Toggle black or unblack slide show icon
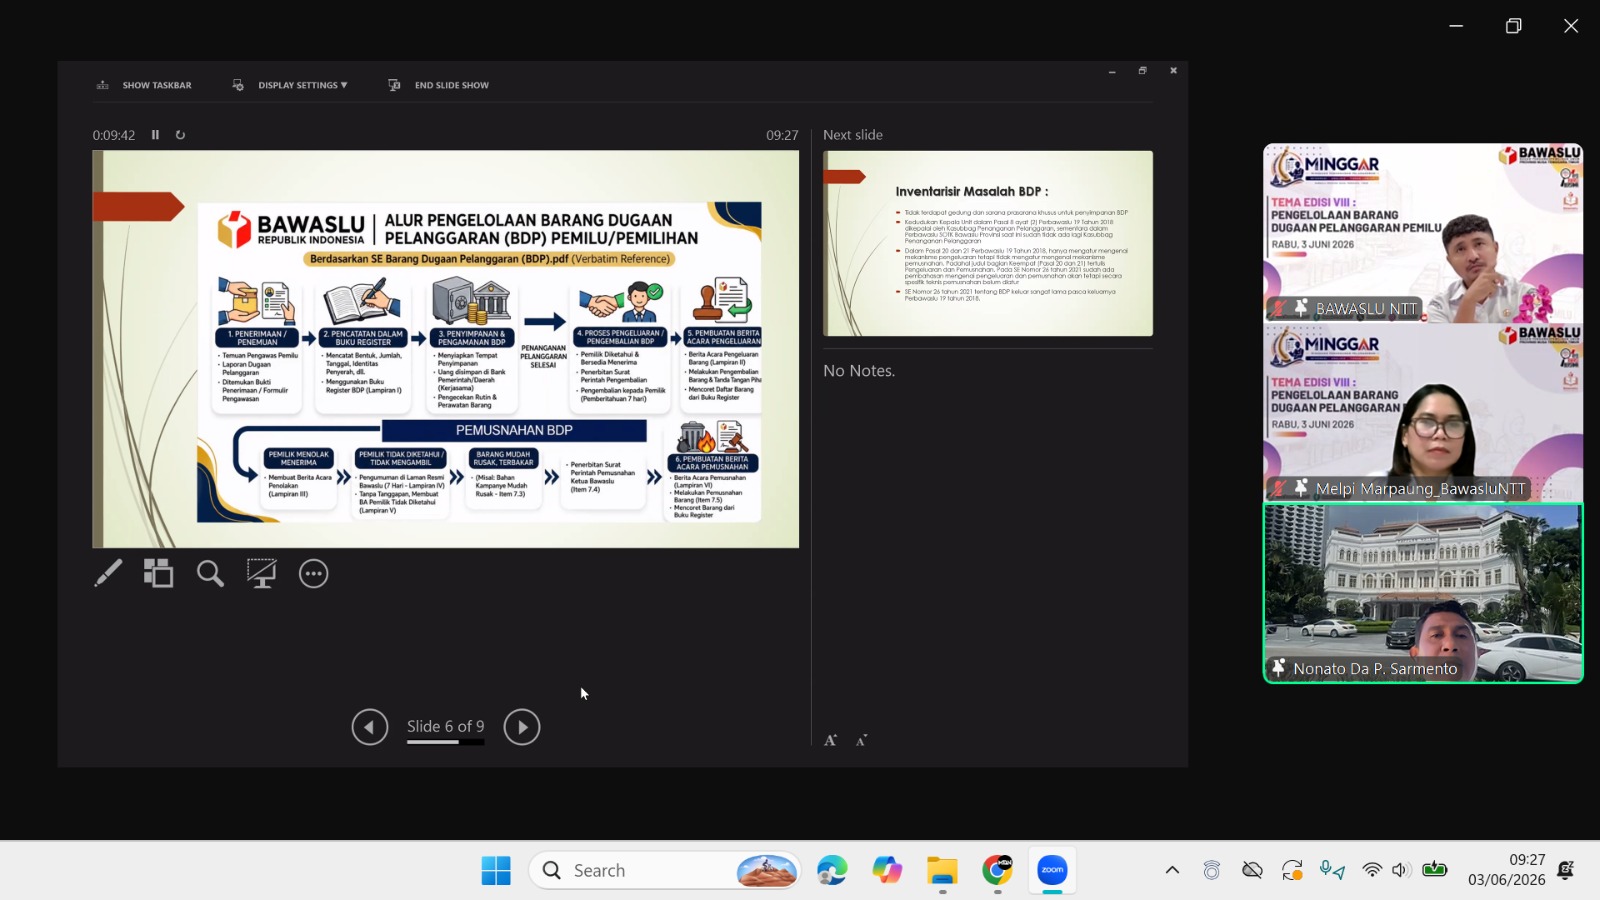The height and width of the screenshot is (900, 1600). tap(262, 573)
